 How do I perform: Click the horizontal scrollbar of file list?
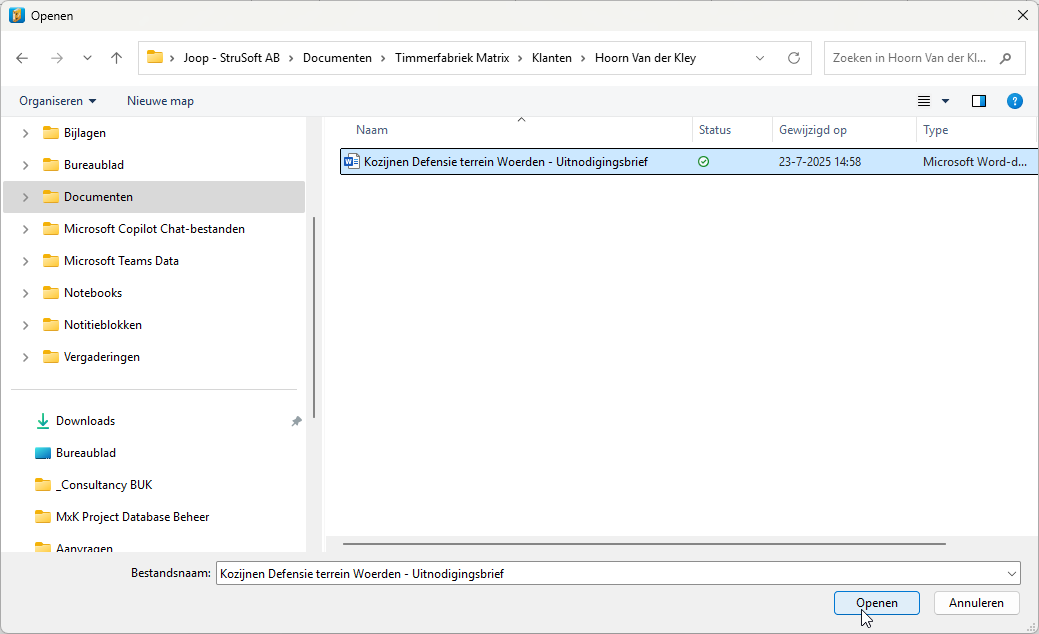644,544
